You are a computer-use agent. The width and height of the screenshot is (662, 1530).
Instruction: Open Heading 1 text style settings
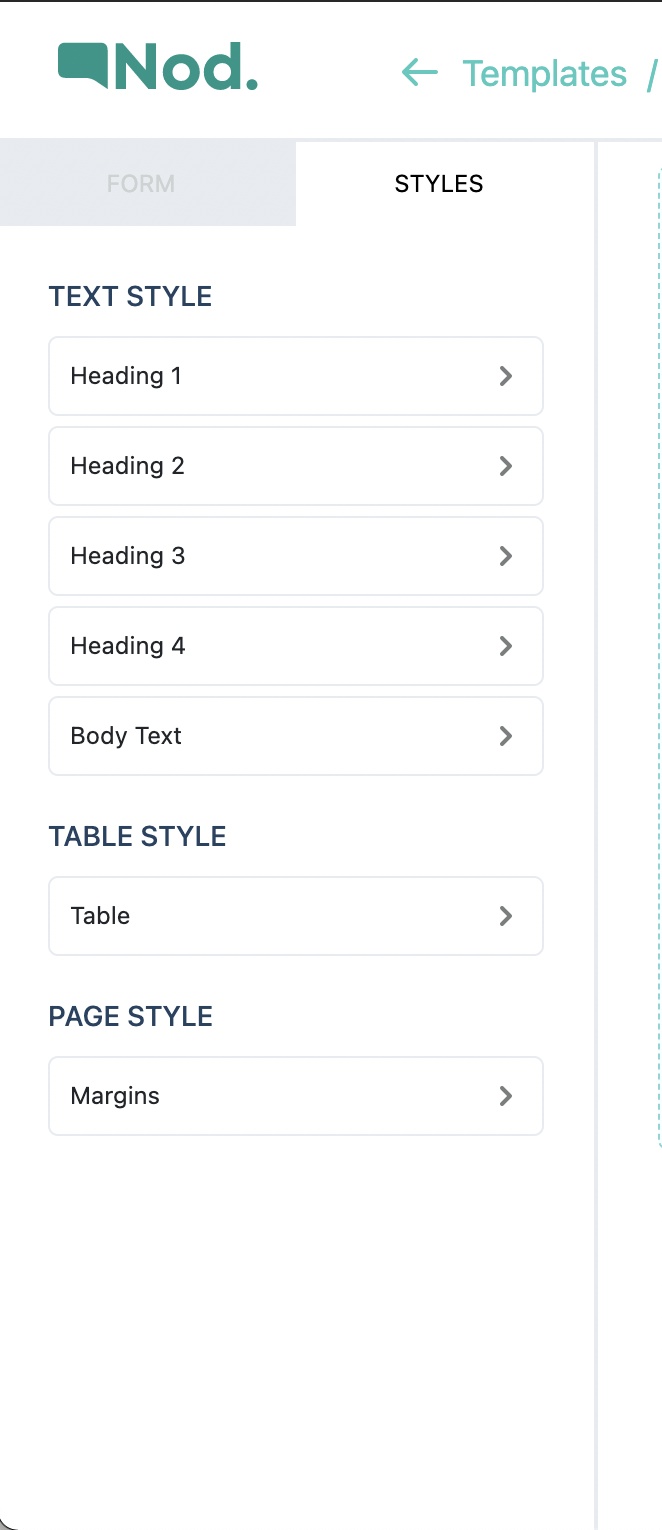[296, 376]
